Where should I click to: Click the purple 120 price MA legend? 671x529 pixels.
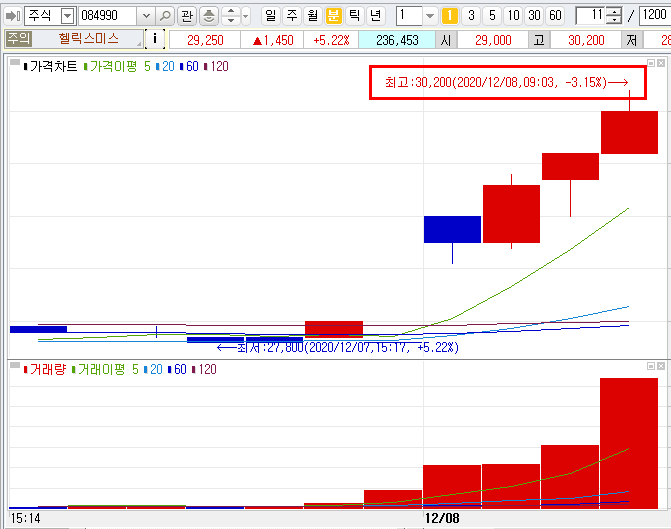pyautogui.click(x=216, y=66)
